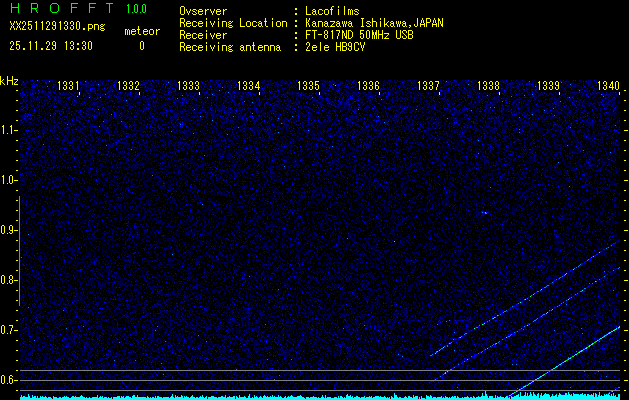This screenshot has height=400, width=629.
Task: Select the 0.9 kHz frequency label
Action: pyautogui.click(x=9, y=230)
